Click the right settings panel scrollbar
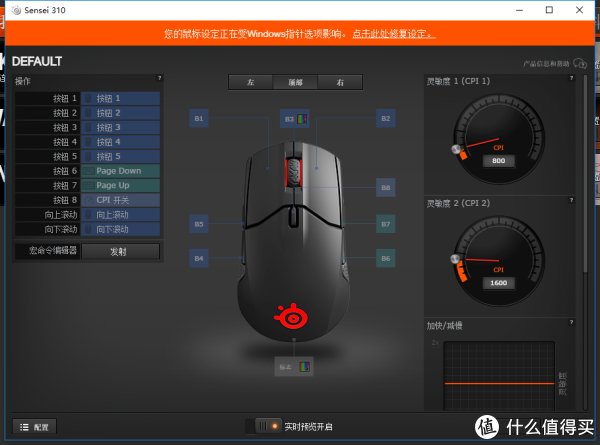The image size is (600, 445). tap(585, 174)
